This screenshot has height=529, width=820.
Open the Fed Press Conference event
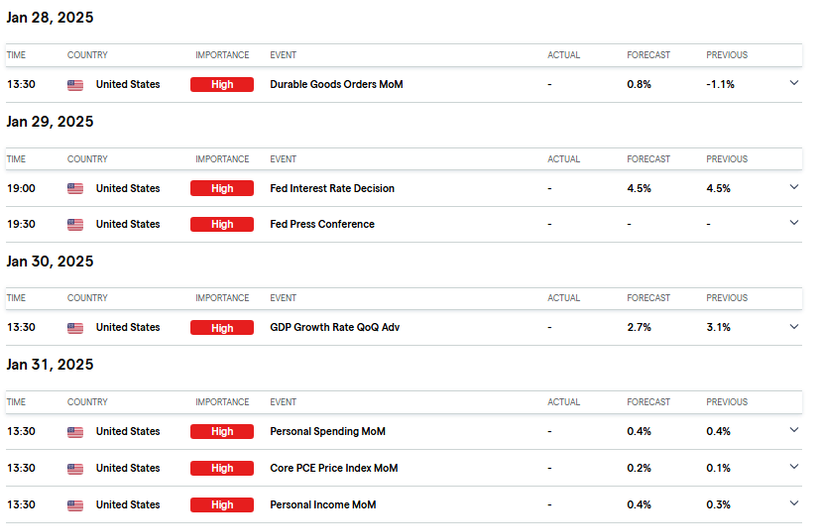322,224
